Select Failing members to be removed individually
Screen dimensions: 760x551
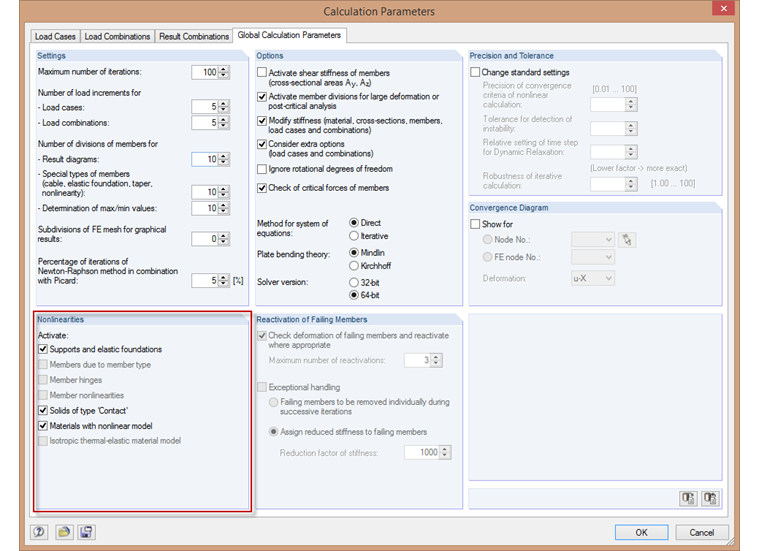pos(274,402)
